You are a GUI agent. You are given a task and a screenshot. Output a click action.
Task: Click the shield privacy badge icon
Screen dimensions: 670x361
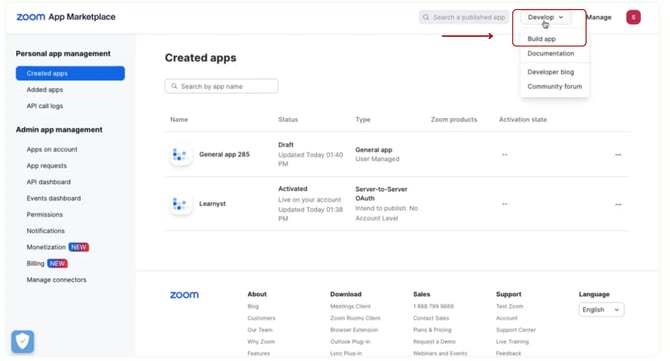(x=23, y=341)
